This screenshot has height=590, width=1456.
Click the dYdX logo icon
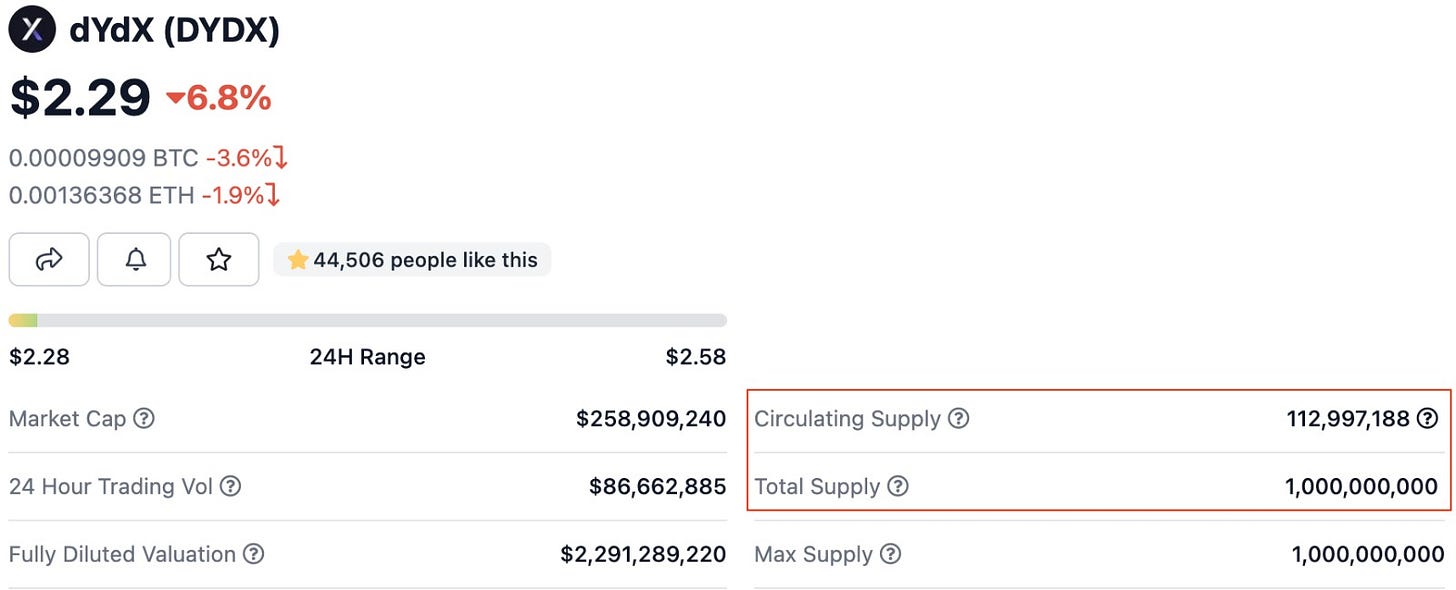32,29
